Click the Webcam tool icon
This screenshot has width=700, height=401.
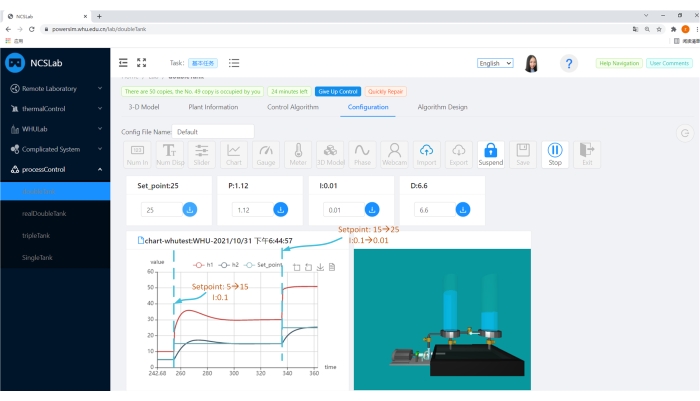click(395, 153)
